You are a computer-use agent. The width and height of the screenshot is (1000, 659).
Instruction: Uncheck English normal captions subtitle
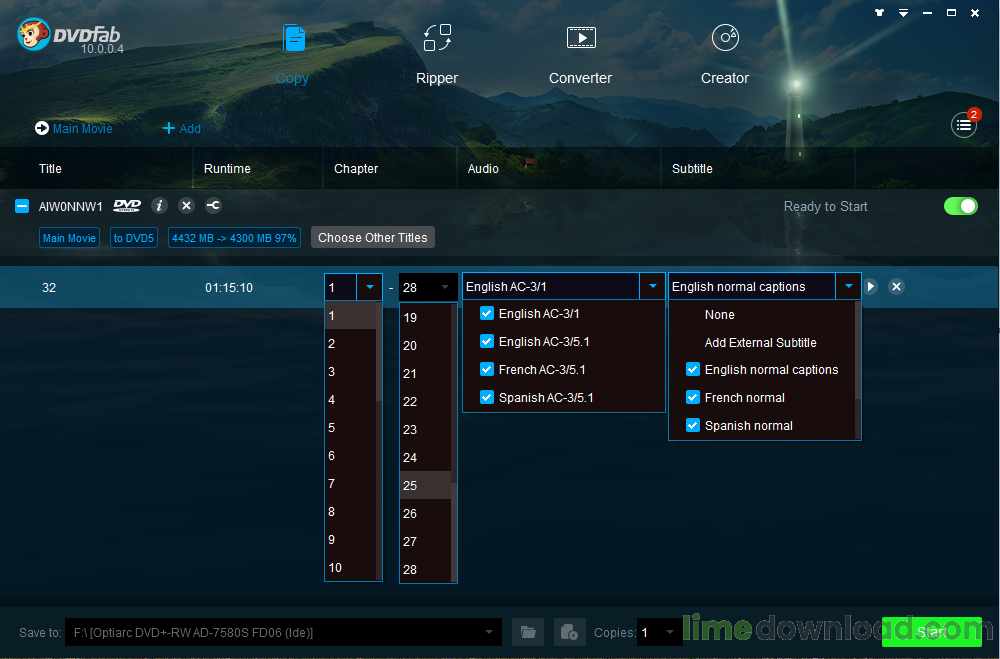point(693,369)
